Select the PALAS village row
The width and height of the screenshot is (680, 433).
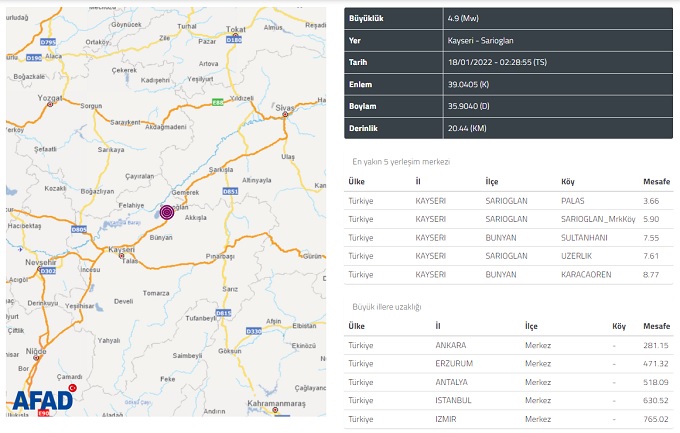(508, 200)
